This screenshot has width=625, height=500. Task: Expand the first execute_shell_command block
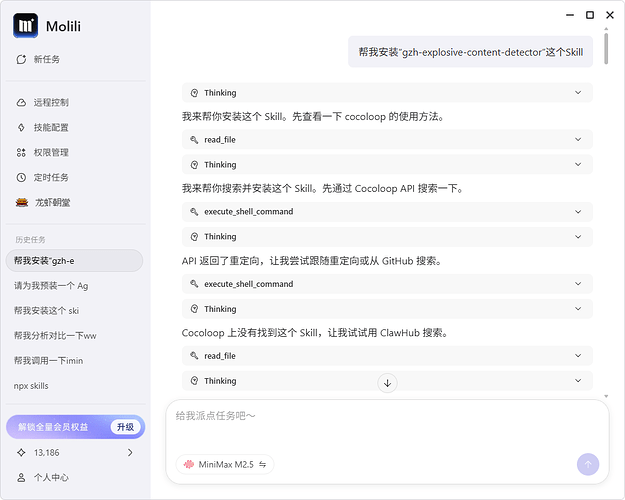coord(387,212)
